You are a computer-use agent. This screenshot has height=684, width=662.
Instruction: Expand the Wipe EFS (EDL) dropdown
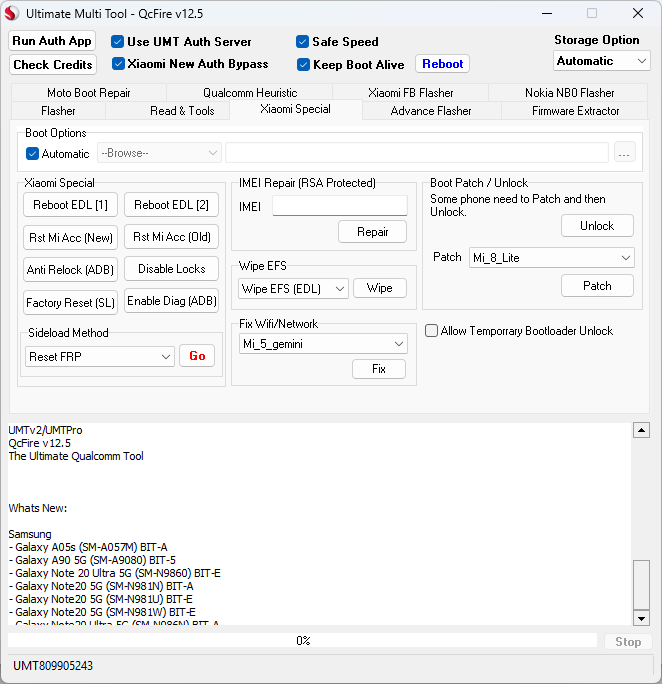(x=293, y=289)
